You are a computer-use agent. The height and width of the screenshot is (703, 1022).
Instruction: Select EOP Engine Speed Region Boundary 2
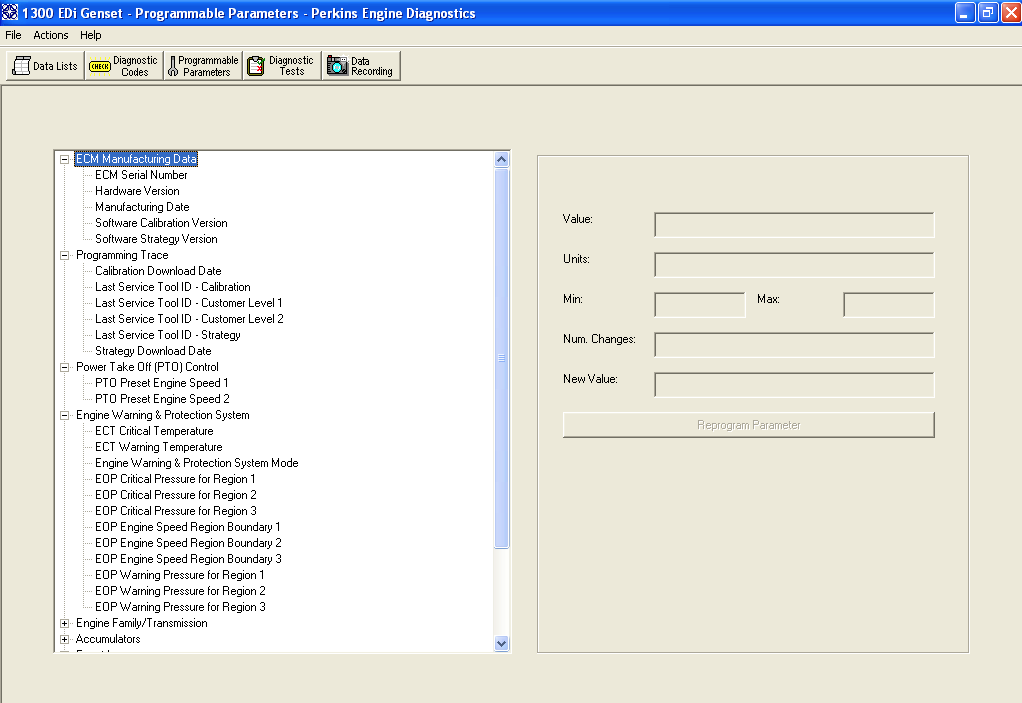(x=188, y=543)
